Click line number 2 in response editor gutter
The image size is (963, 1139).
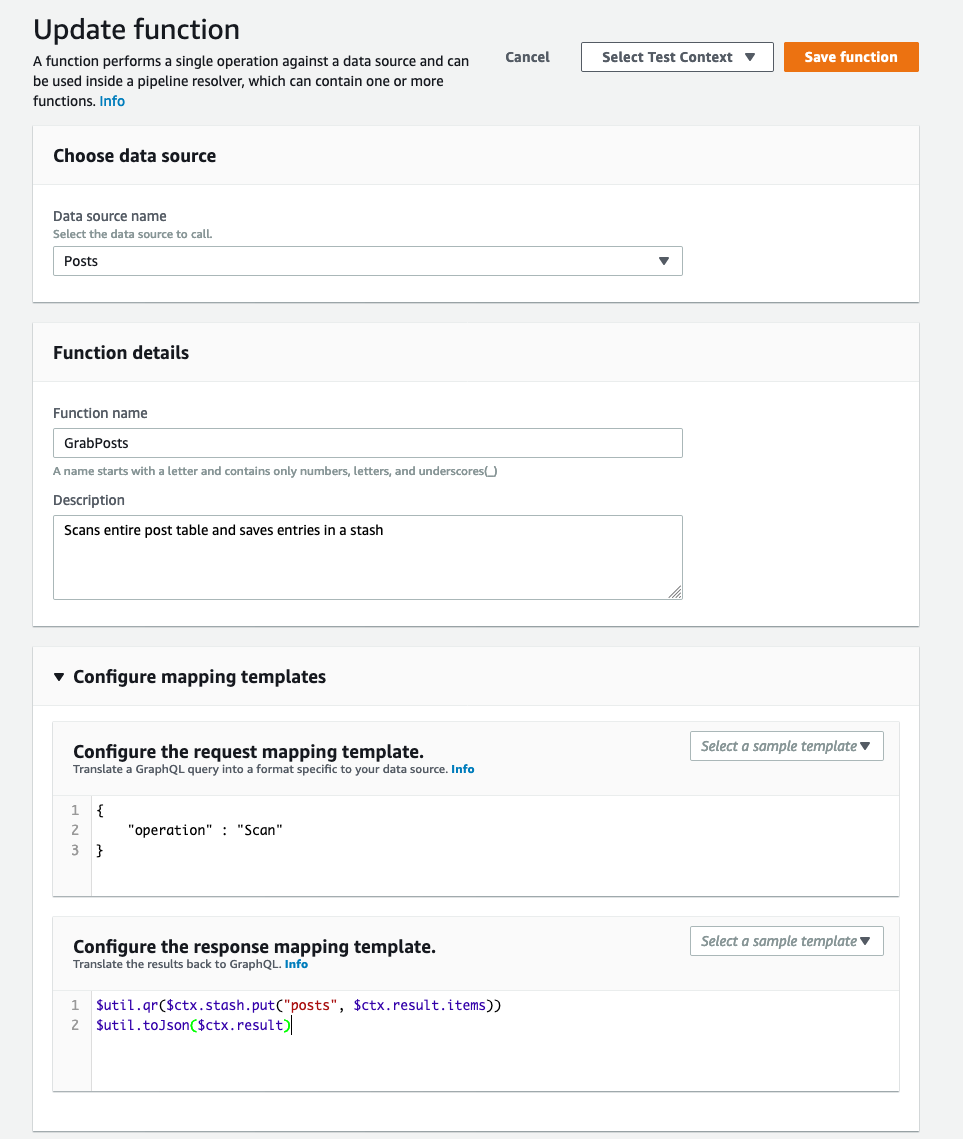pos(75,1025)
